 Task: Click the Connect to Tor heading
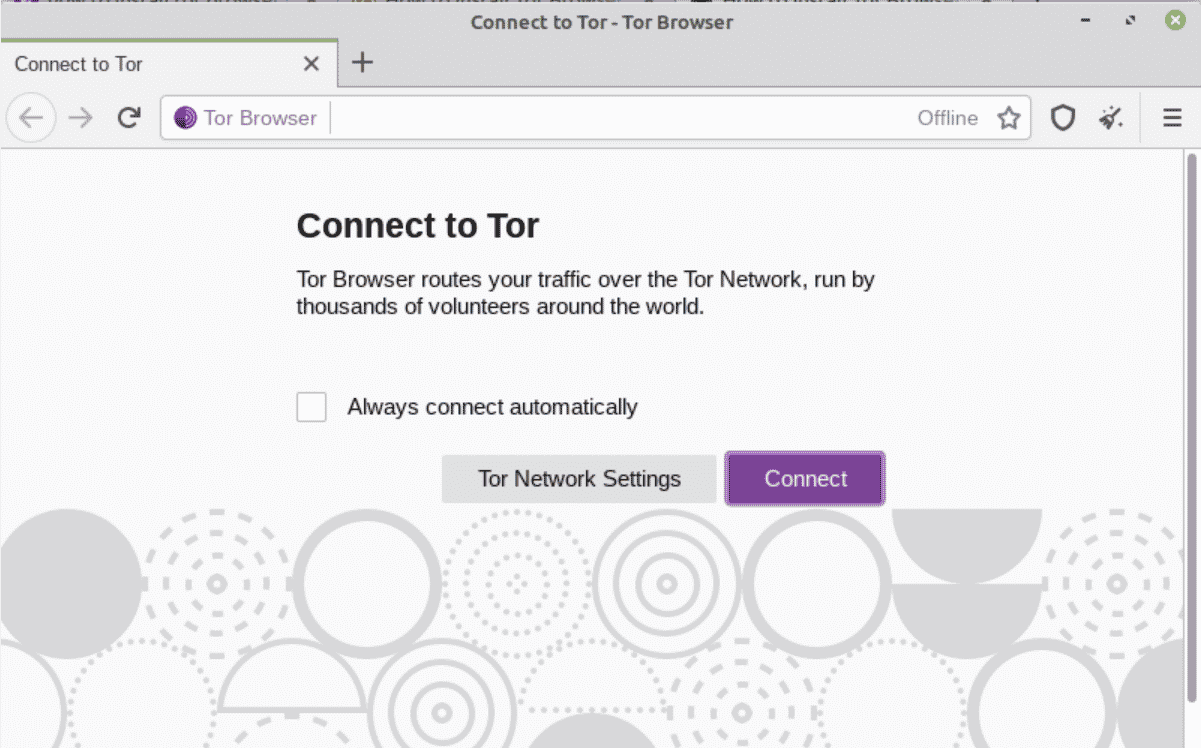pyautogui.click(x=418, y=226)
